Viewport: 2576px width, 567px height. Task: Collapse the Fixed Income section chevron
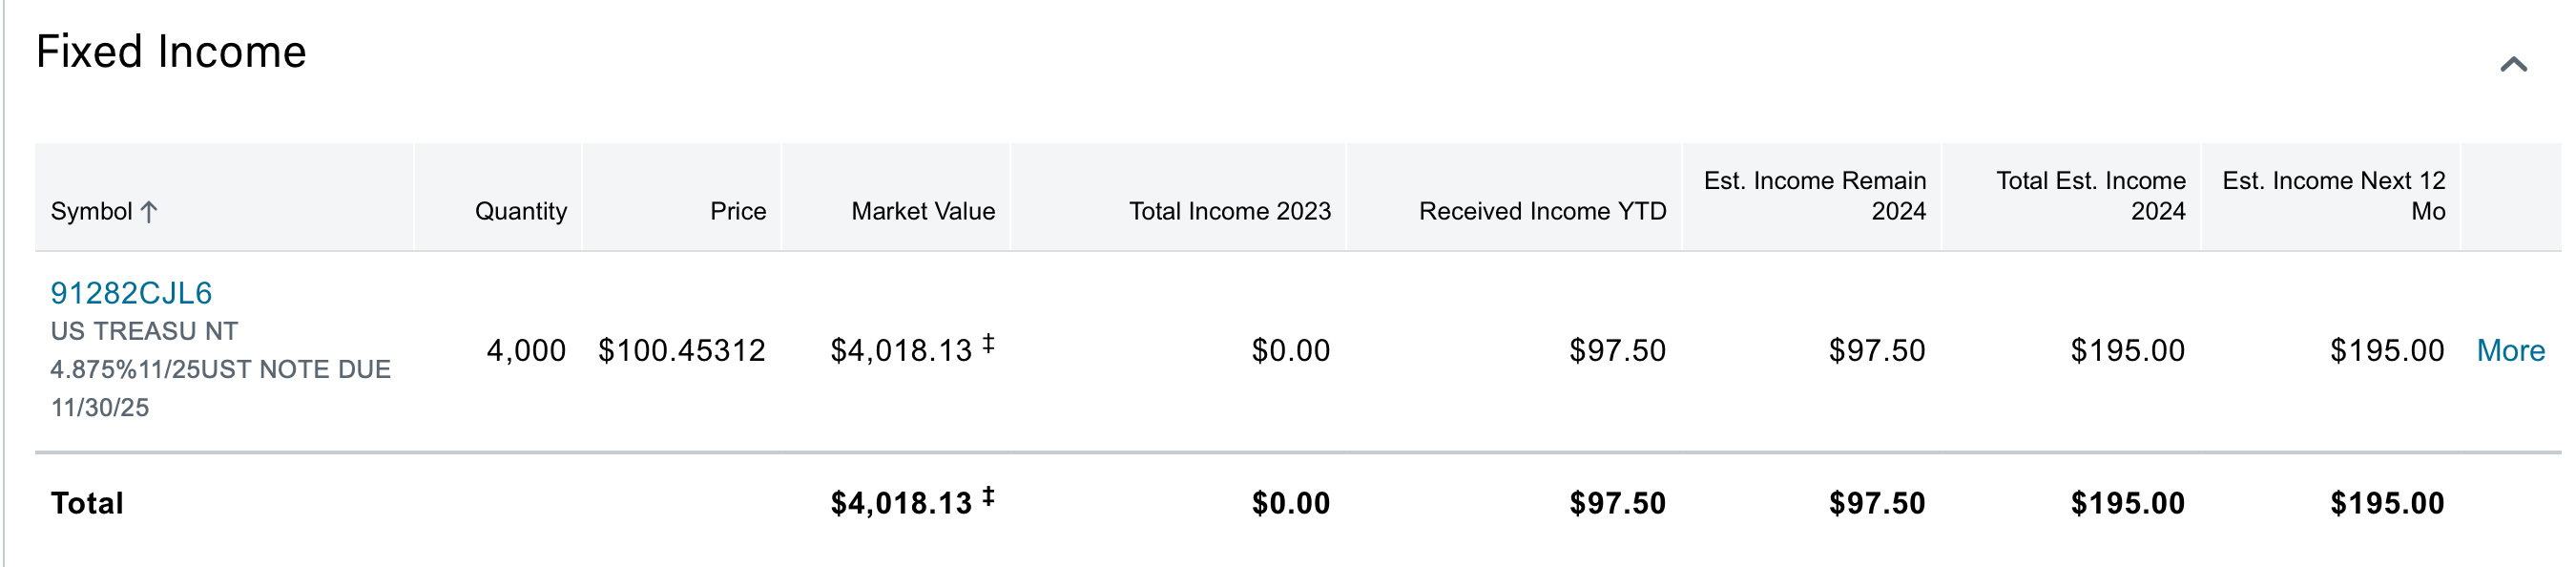point(2513,65)
